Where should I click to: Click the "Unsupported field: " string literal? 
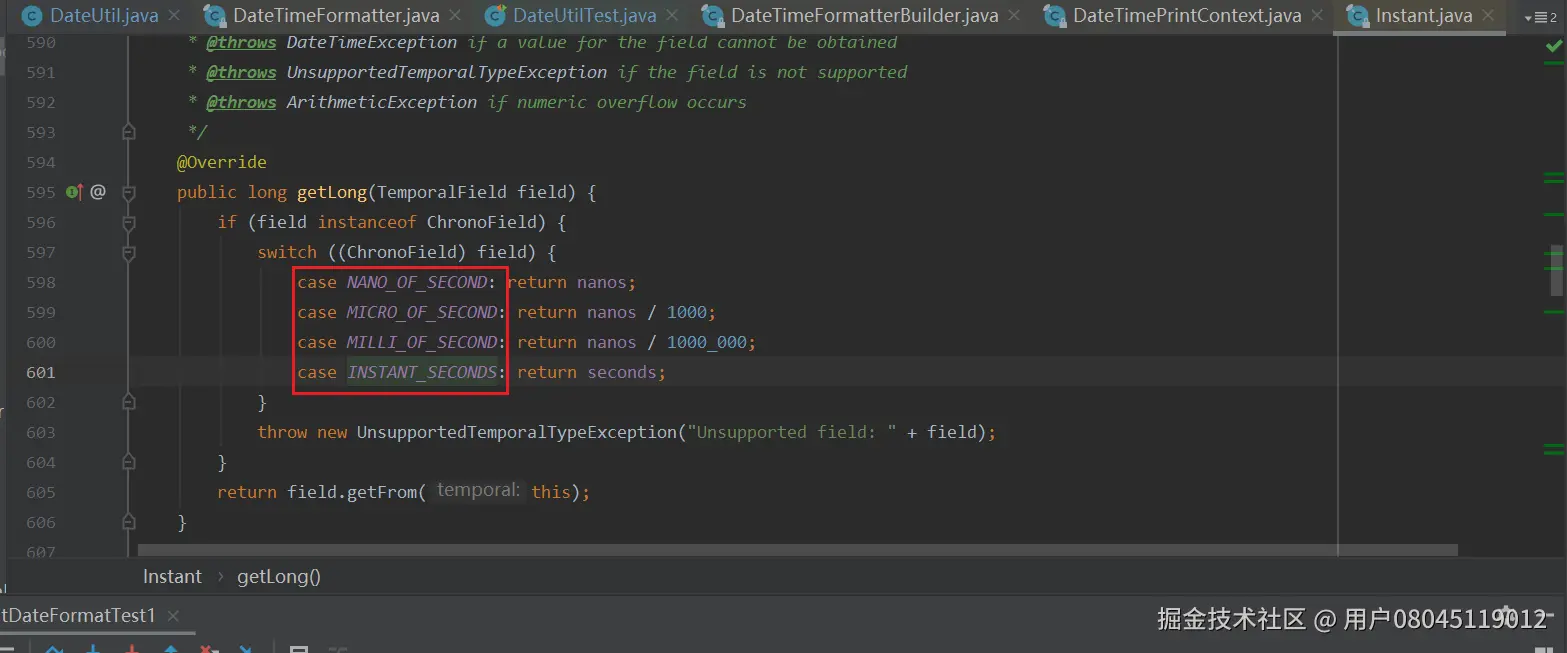[x=791, y=432]
